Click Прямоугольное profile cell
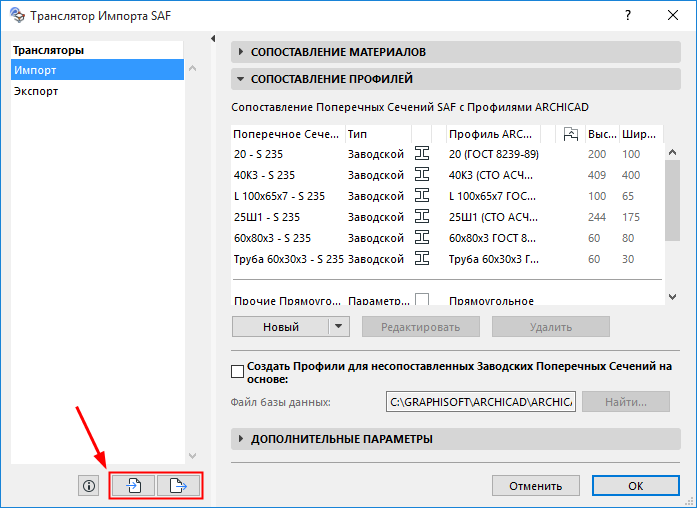The width and height of the screenshot is (697, 508). point(491,300)
